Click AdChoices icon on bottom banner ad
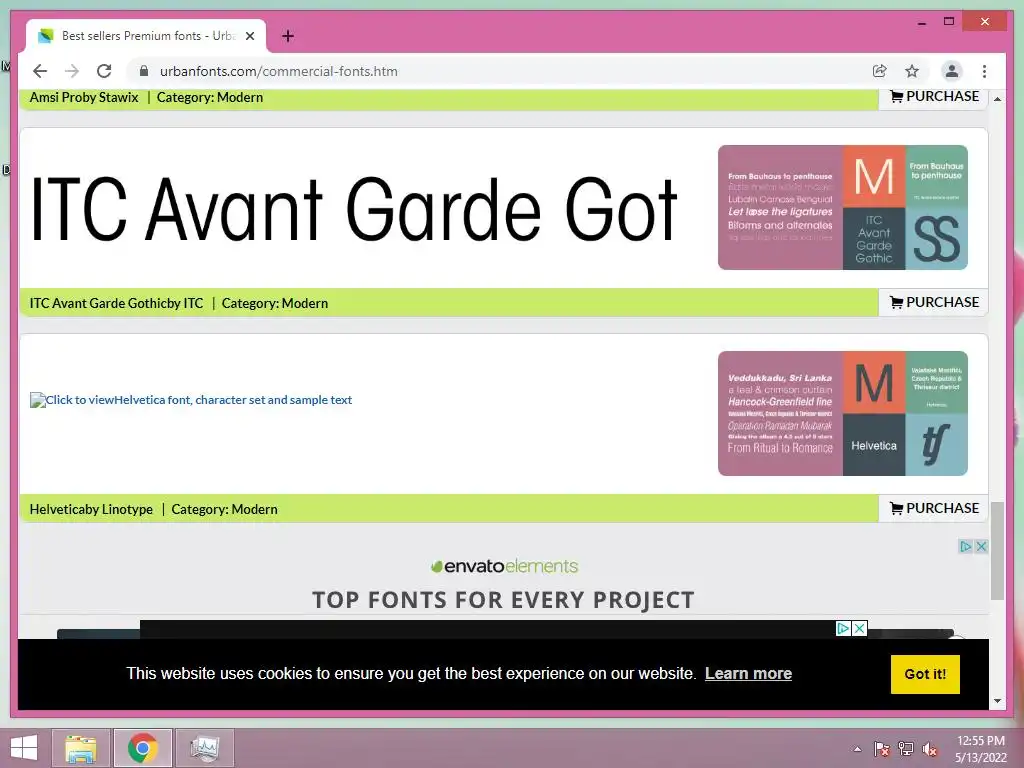The height and width of the screenshot is (768, 1024). point(844,628)
